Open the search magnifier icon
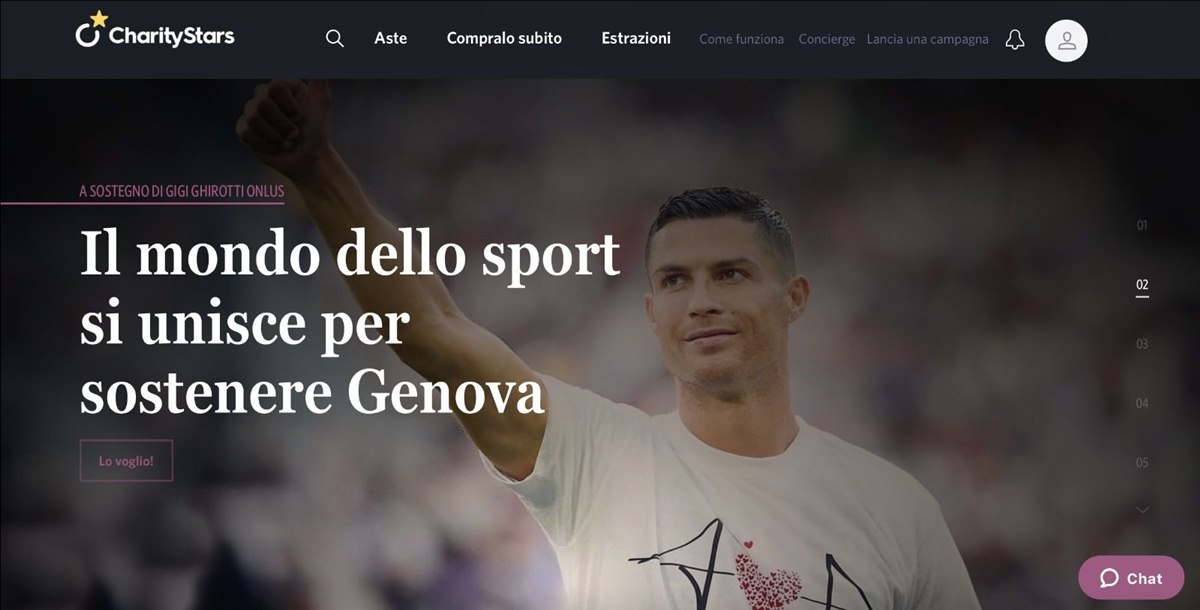Image resolution: width=1200 pixels, height=610 pixels. pos(335,38)
